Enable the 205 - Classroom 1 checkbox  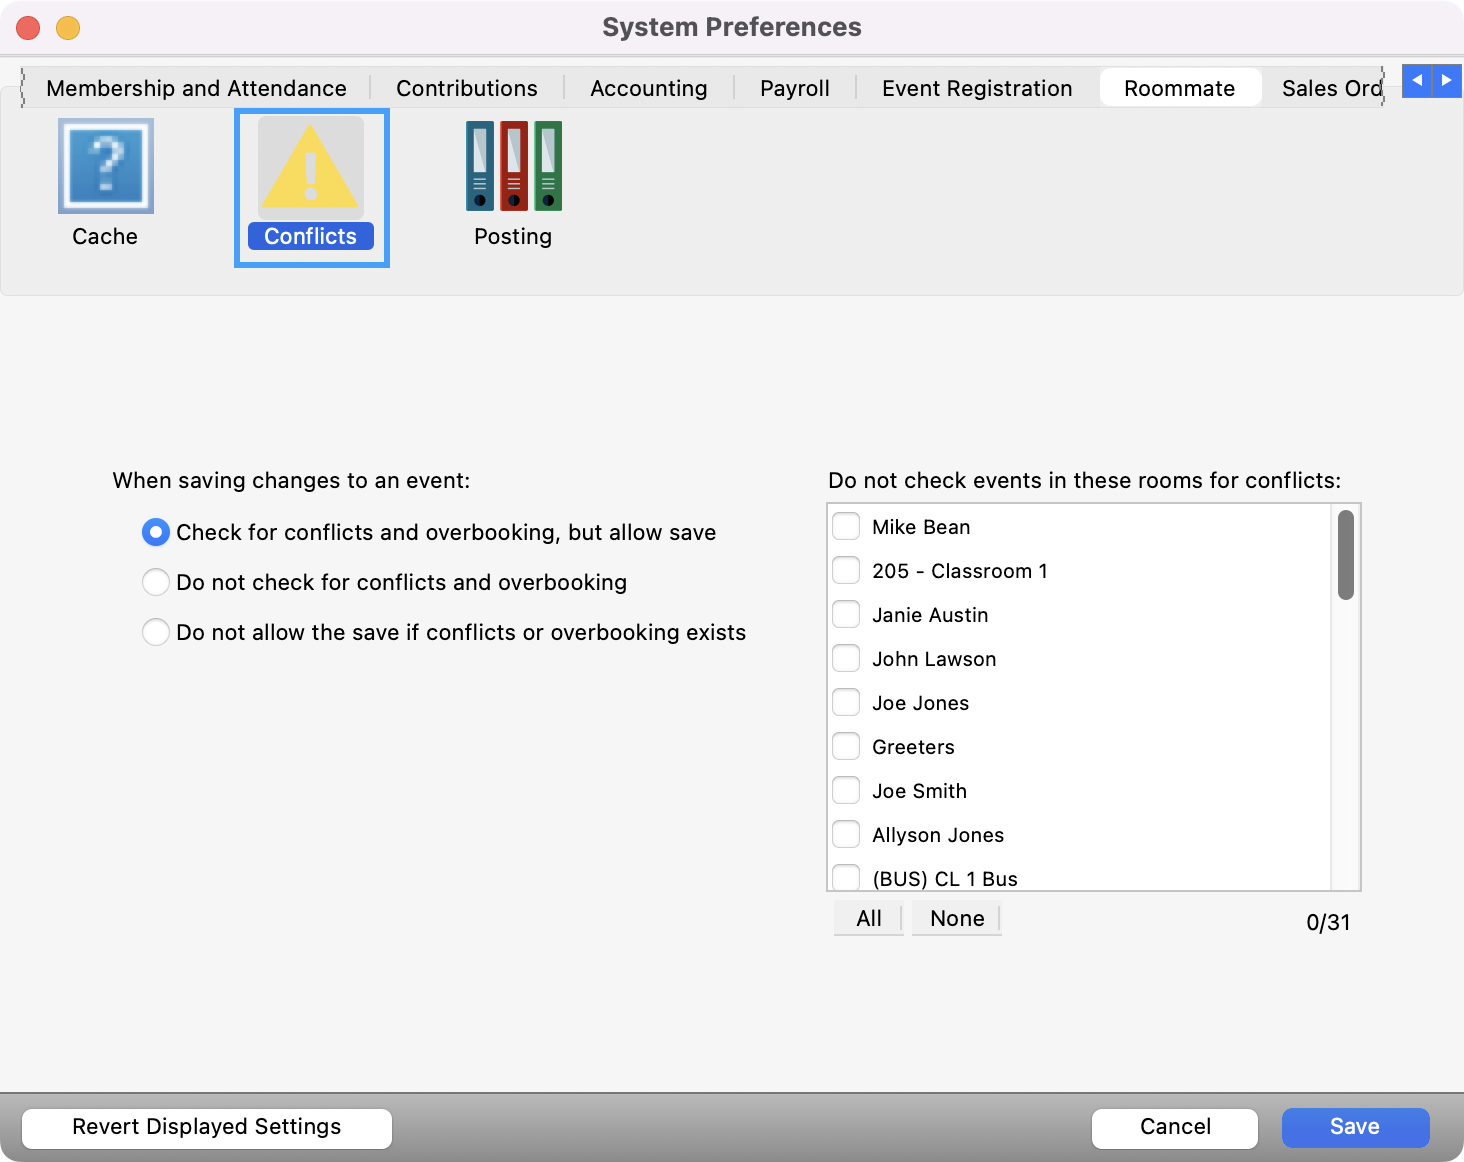tap(846, 571)
